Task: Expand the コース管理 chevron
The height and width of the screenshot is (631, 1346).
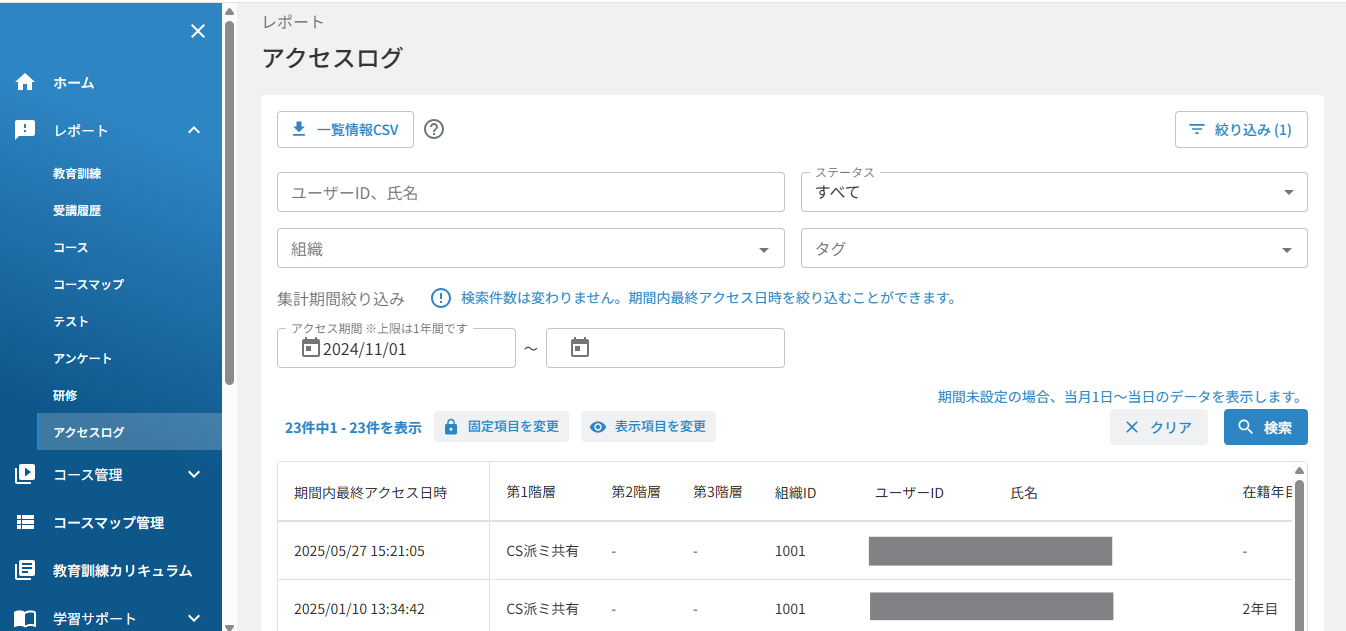Action: click(x=194, y=474)
